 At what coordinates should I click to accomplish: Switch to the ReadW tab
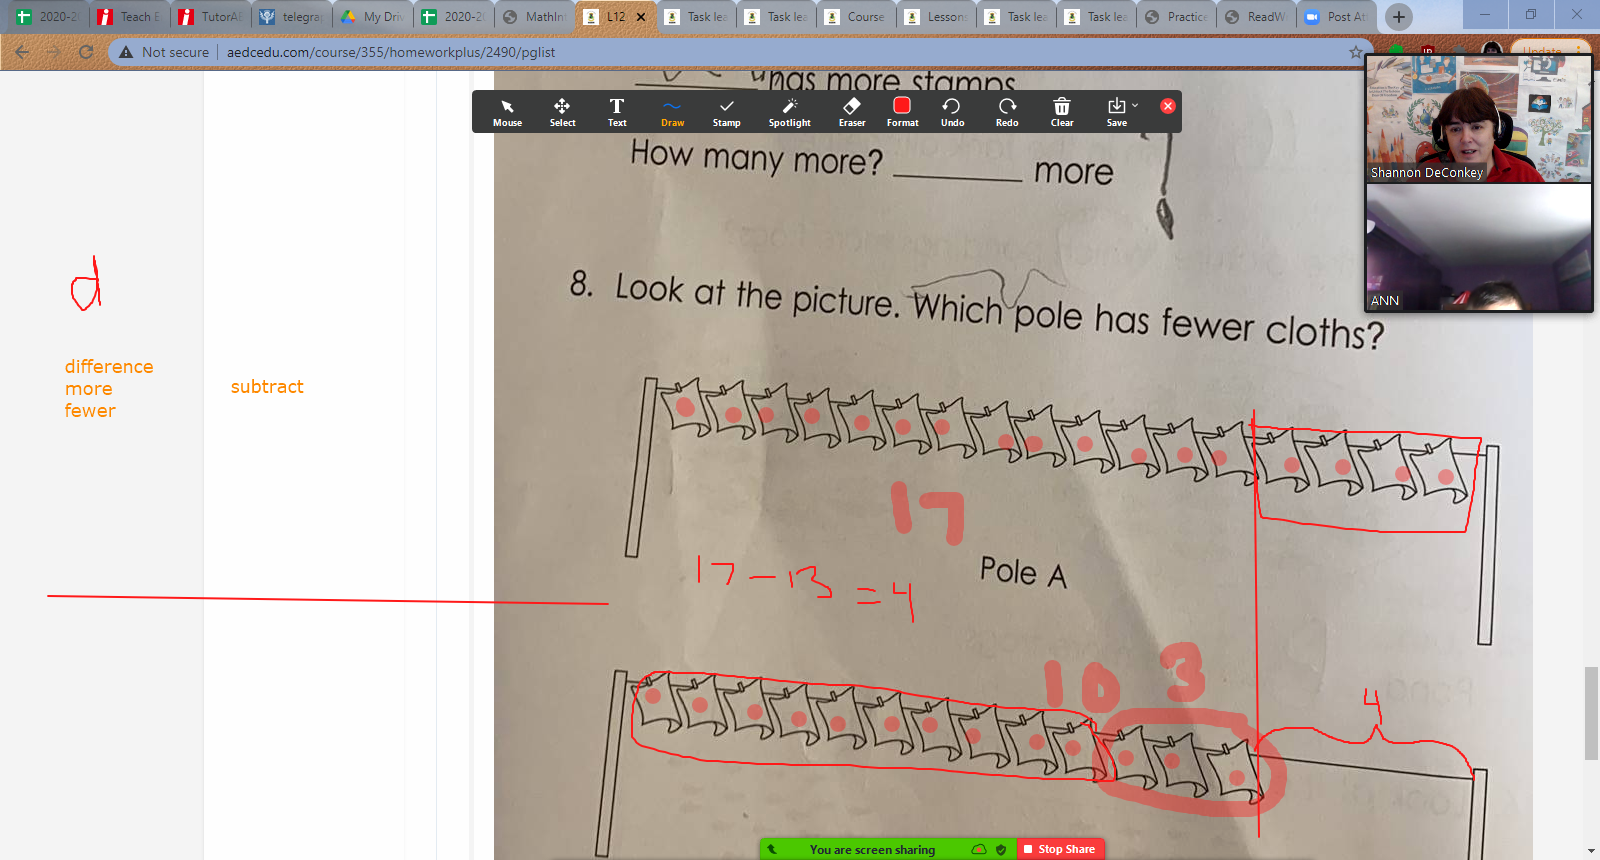[1257, 17]
